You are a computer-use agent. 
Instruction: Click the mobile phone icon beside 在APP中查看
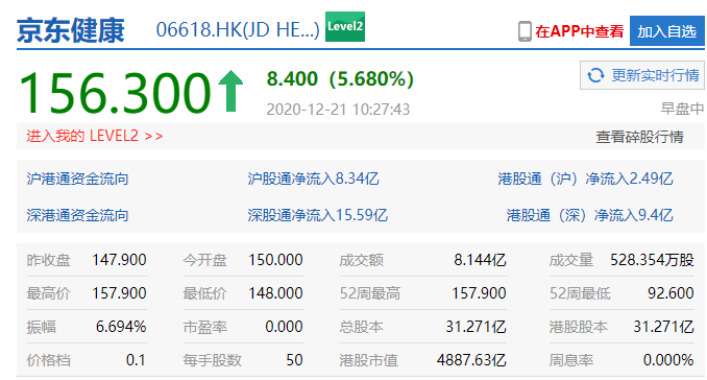(x=524, y=32)
